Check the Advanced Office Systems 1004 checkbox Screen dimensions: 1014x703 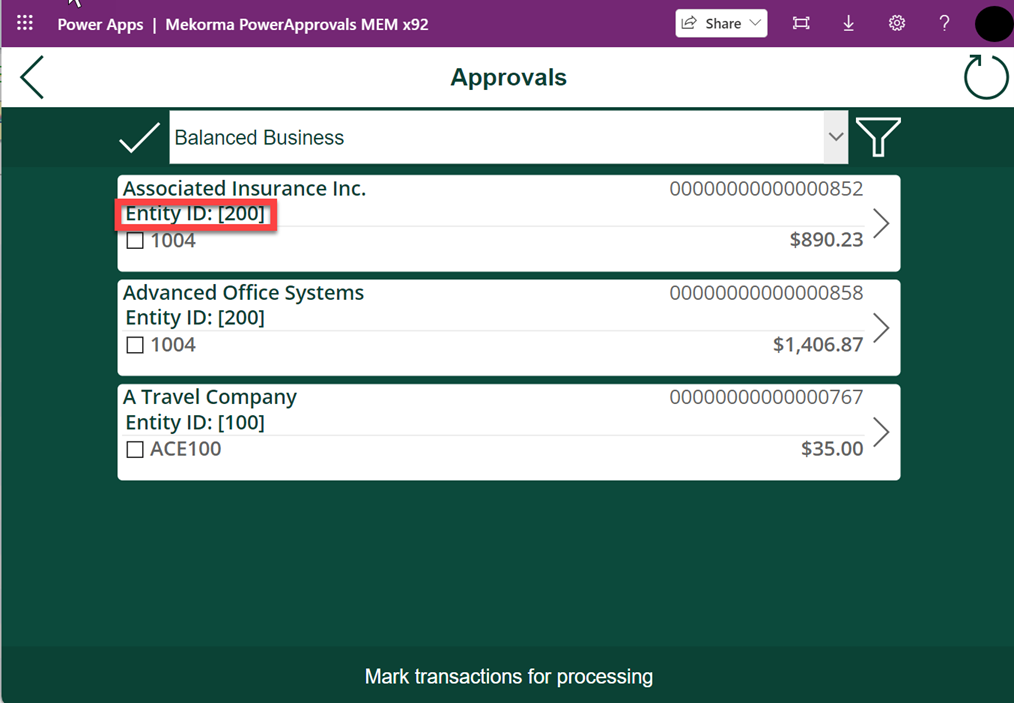(135, 345)
